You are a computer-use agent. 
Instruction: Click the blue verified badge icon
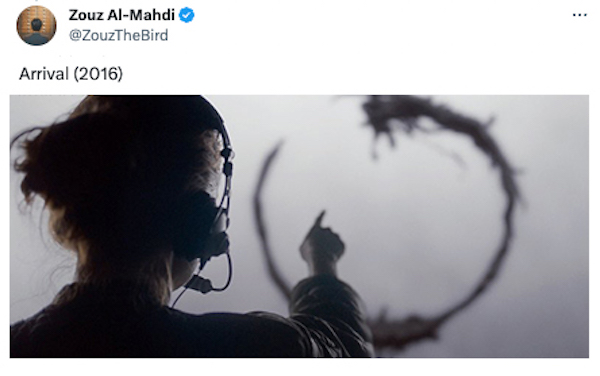pos(187,15)
